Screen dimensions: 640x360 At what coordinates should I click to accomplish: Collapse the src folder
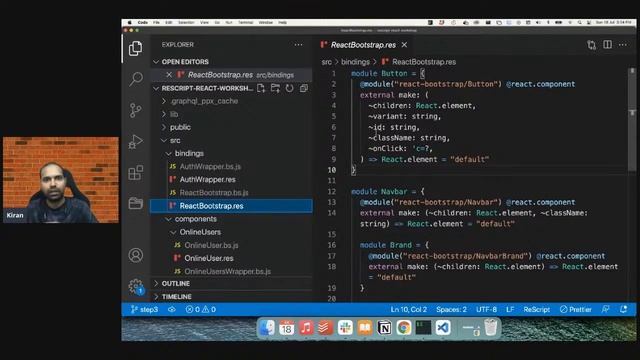pyautogui.click(x=171, y=140)
